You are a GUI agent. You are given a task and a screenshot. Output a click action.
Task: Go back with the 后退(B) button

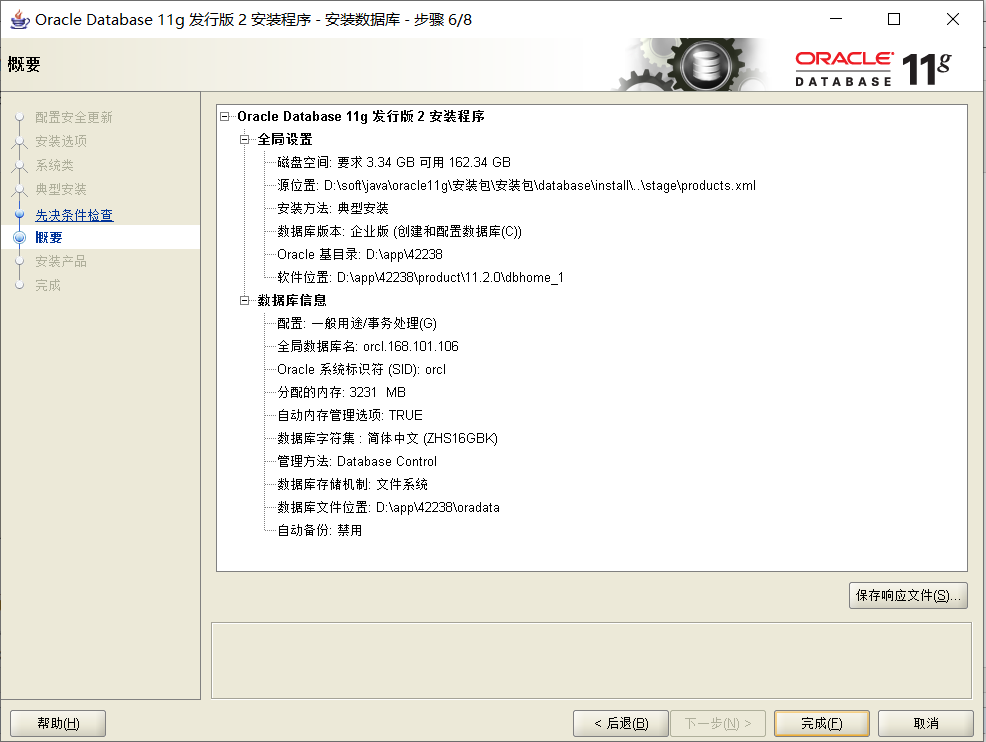coord(620,723)
